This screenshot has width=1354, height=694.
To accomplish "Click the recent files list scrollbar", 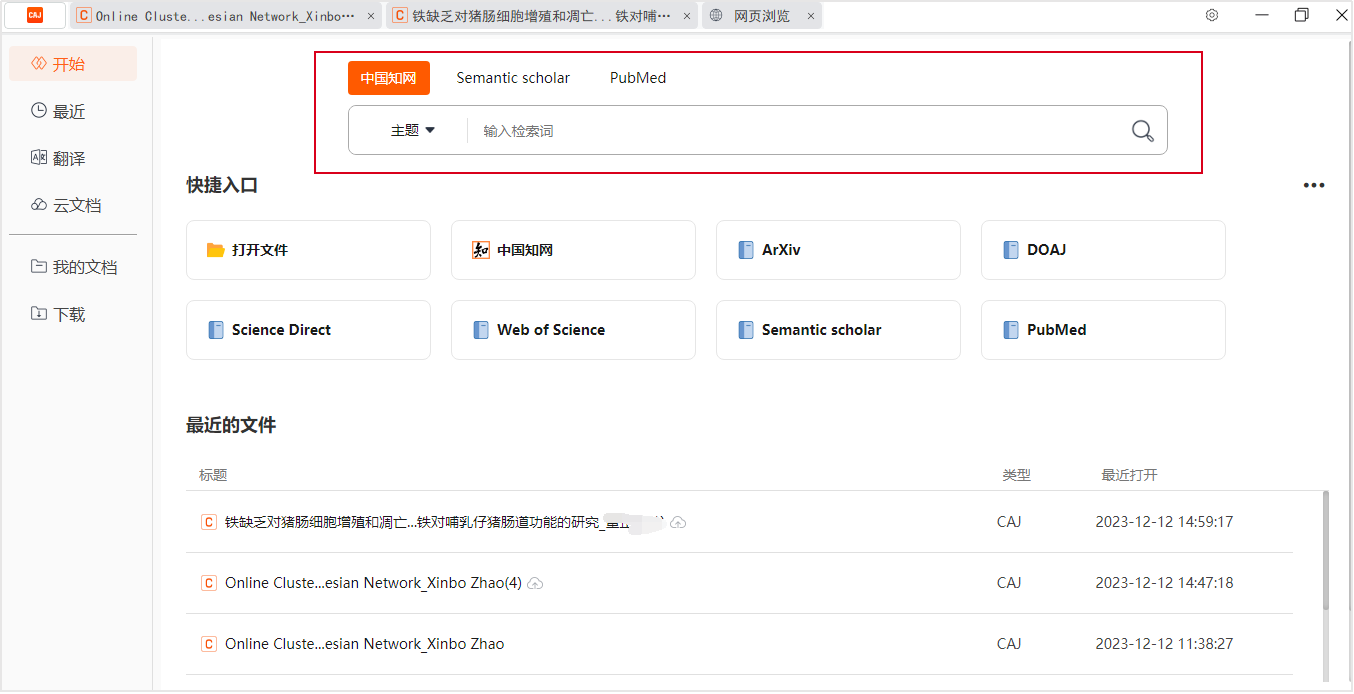I will pos(1326,550).
